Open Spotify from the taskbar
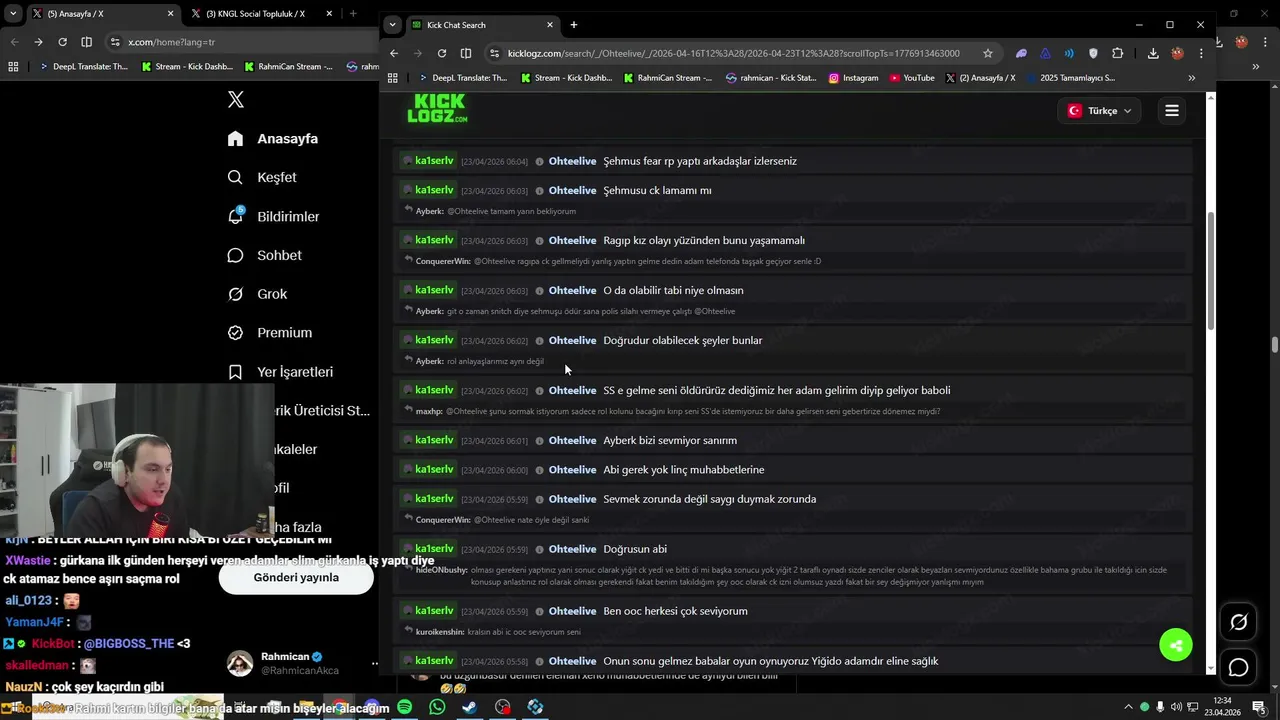Screen dimensions: 1280x720 tap(404, 707)
